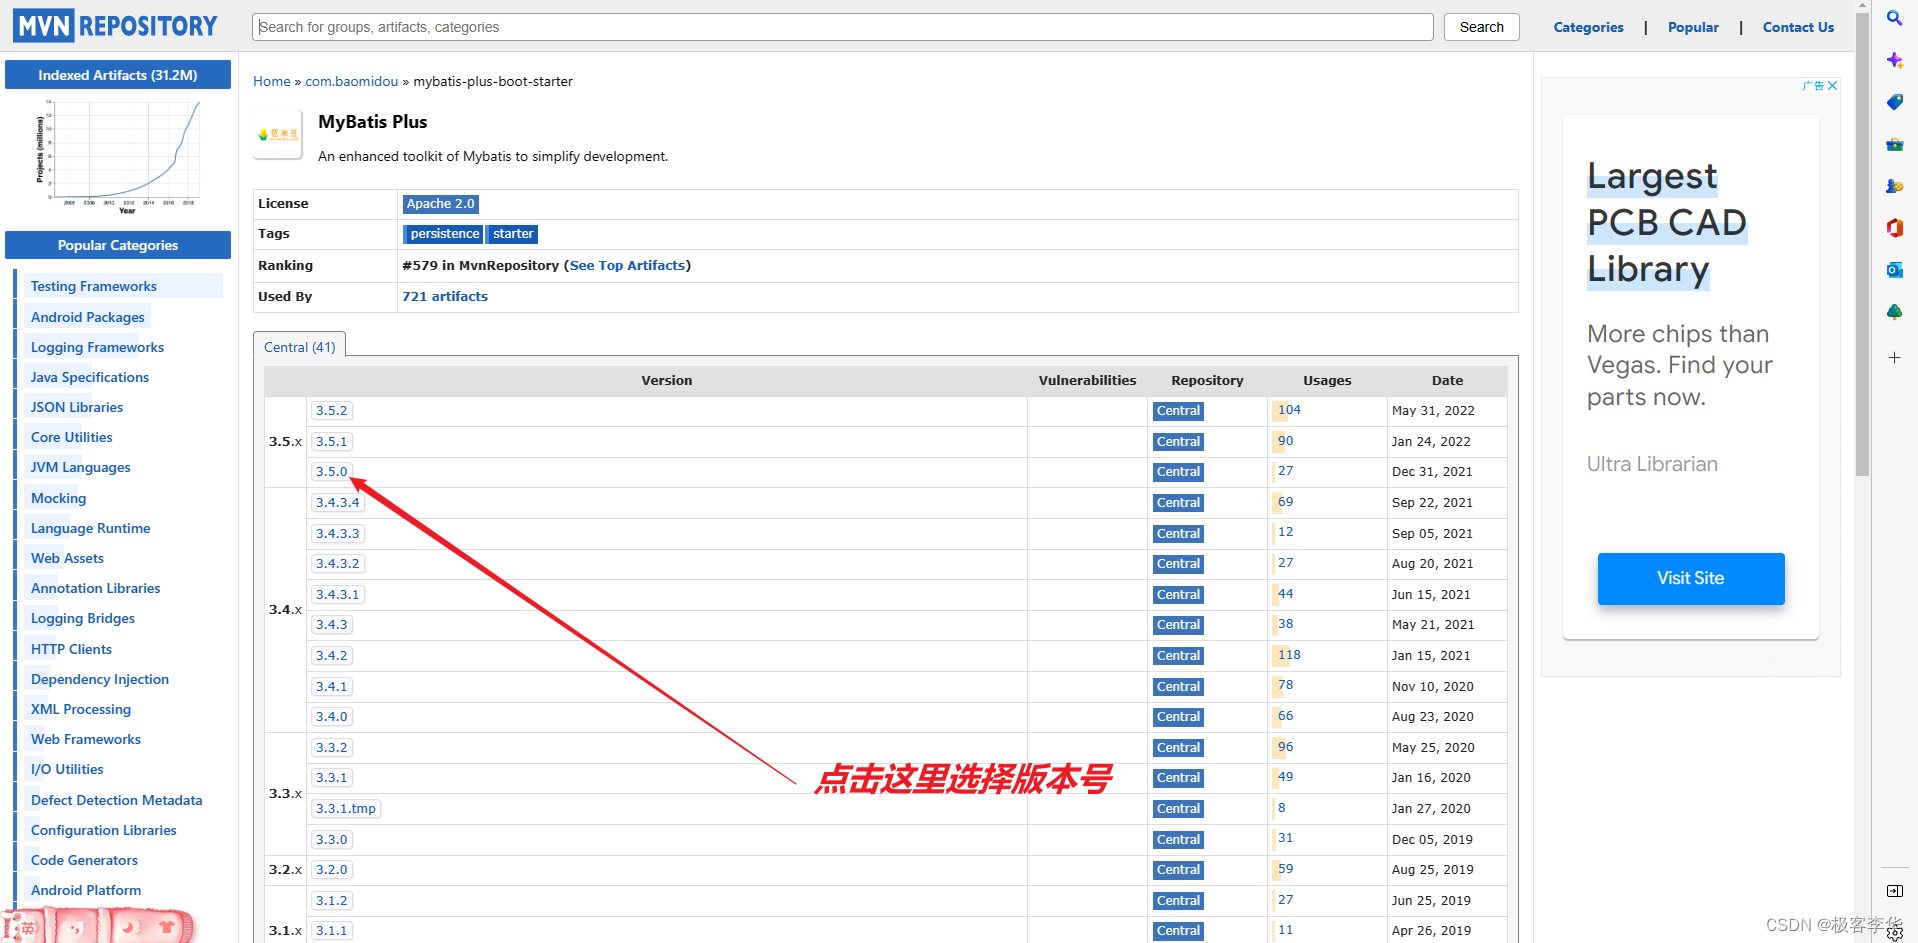1918x943 pixels.
Task: Click the Visit Site ad button
Action: pos(1690,578)
